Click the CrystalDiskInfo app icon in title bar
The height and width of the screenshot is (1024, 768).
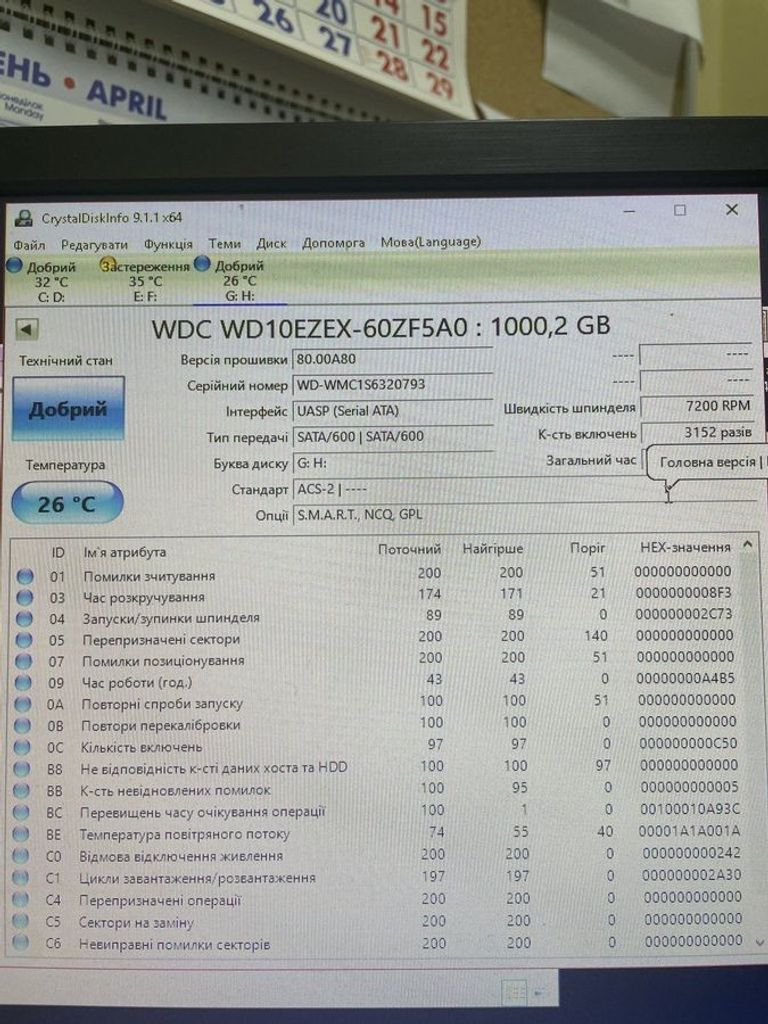point(24,218)
